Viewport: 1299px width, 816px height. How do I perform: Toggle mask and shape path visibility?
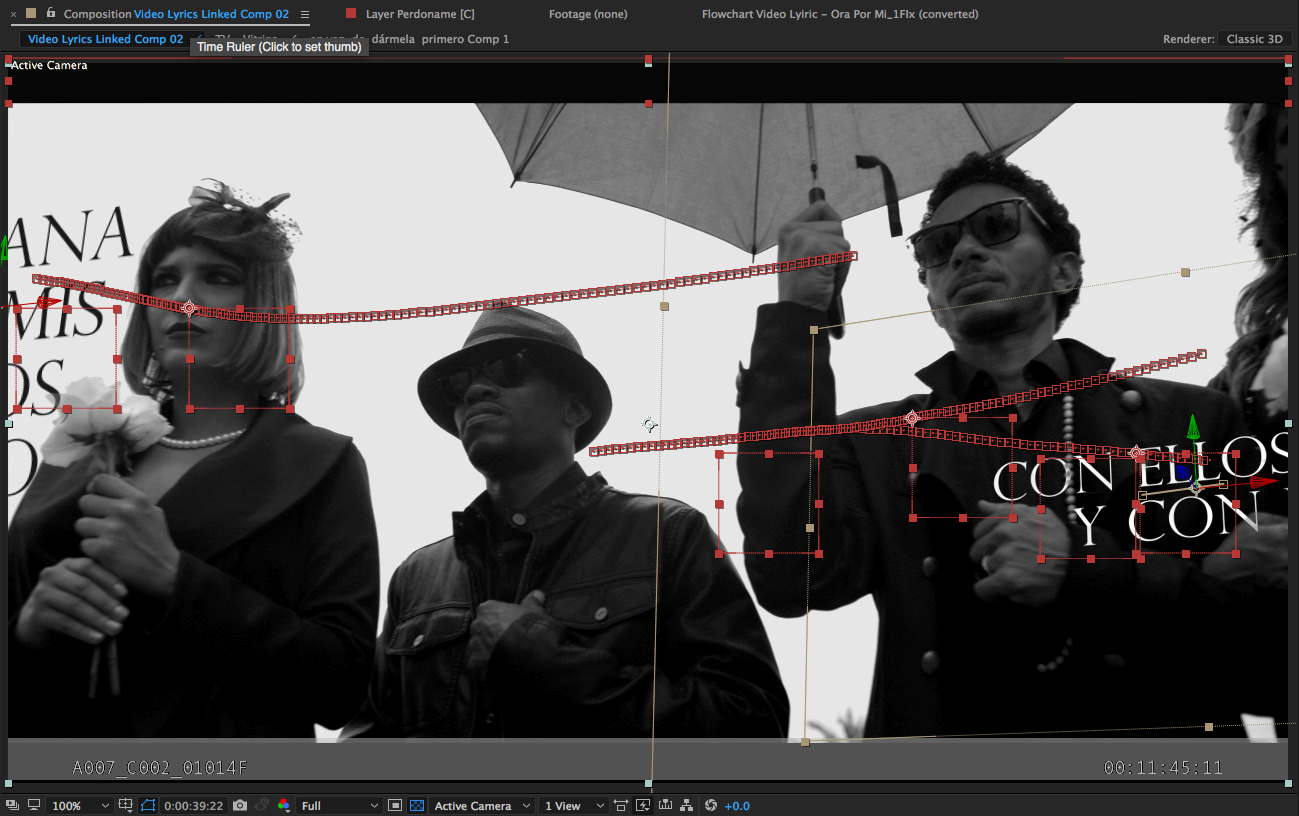click(x=149, y=805)
